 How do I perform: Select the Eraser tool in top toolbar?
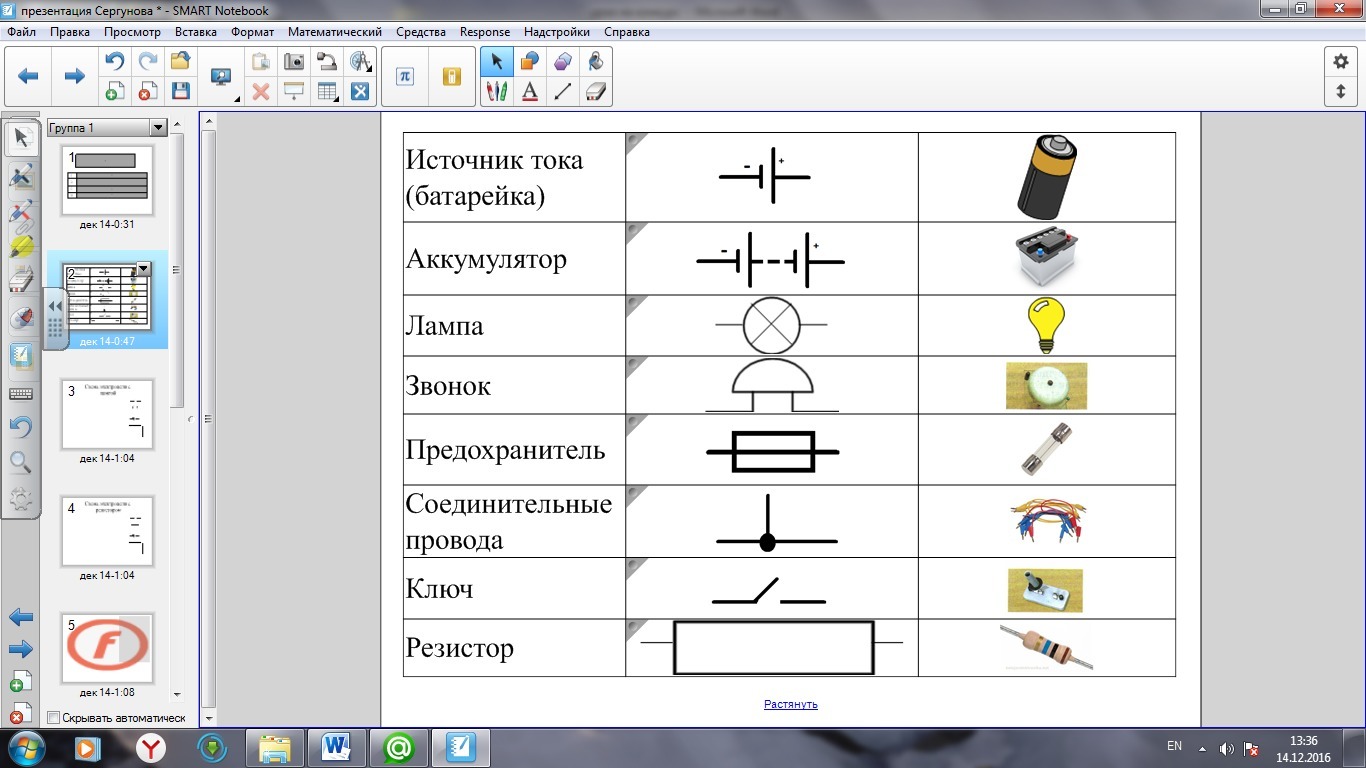[596, 92]
